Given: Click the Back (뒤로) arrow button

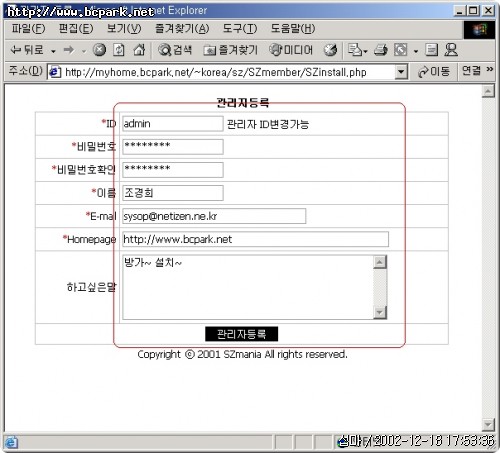Looking at the screenshot, I should (27, 50).
